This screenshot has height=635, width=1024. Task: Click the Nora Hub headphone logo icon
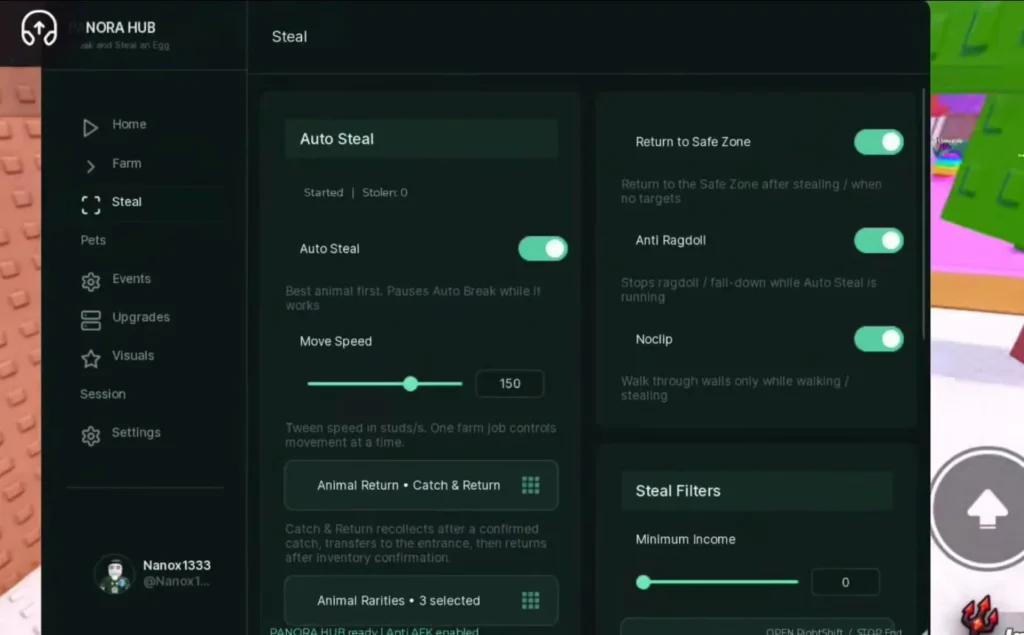[39, 28]
